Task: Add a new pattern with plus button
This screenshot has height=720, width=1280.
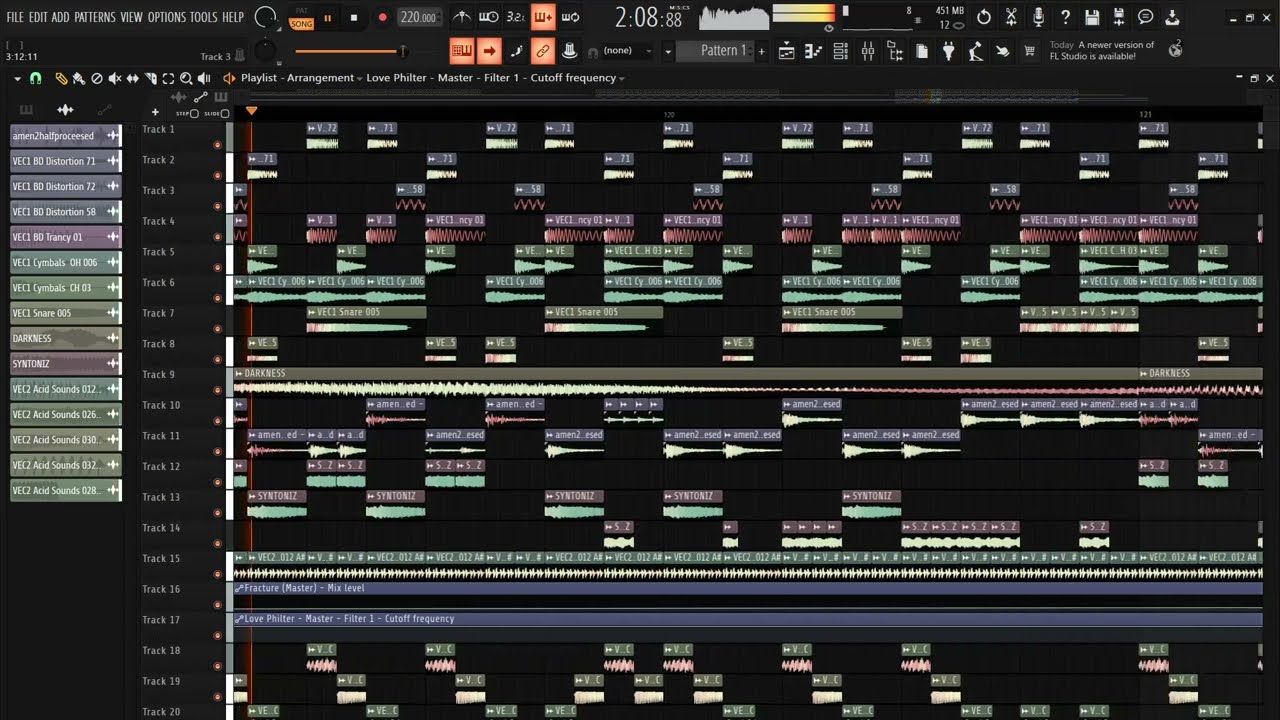Action: tap(762, 51)
